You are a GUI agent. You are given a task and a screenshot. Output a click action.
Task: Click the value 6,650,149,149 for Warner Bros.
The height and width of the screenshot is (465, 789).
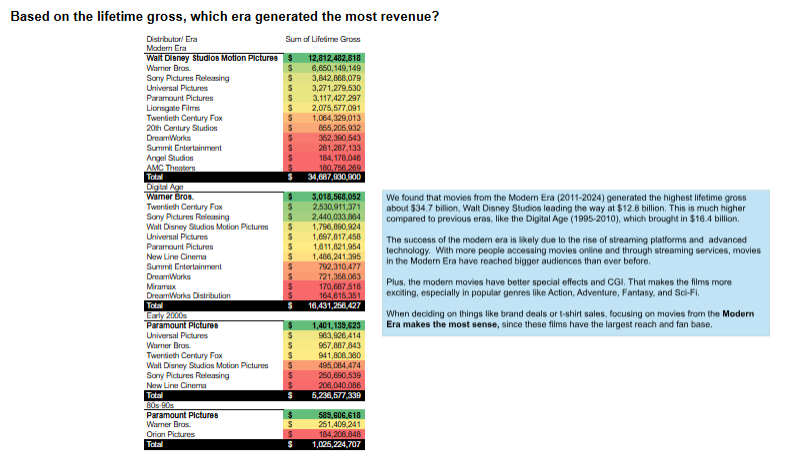point(336,68)
